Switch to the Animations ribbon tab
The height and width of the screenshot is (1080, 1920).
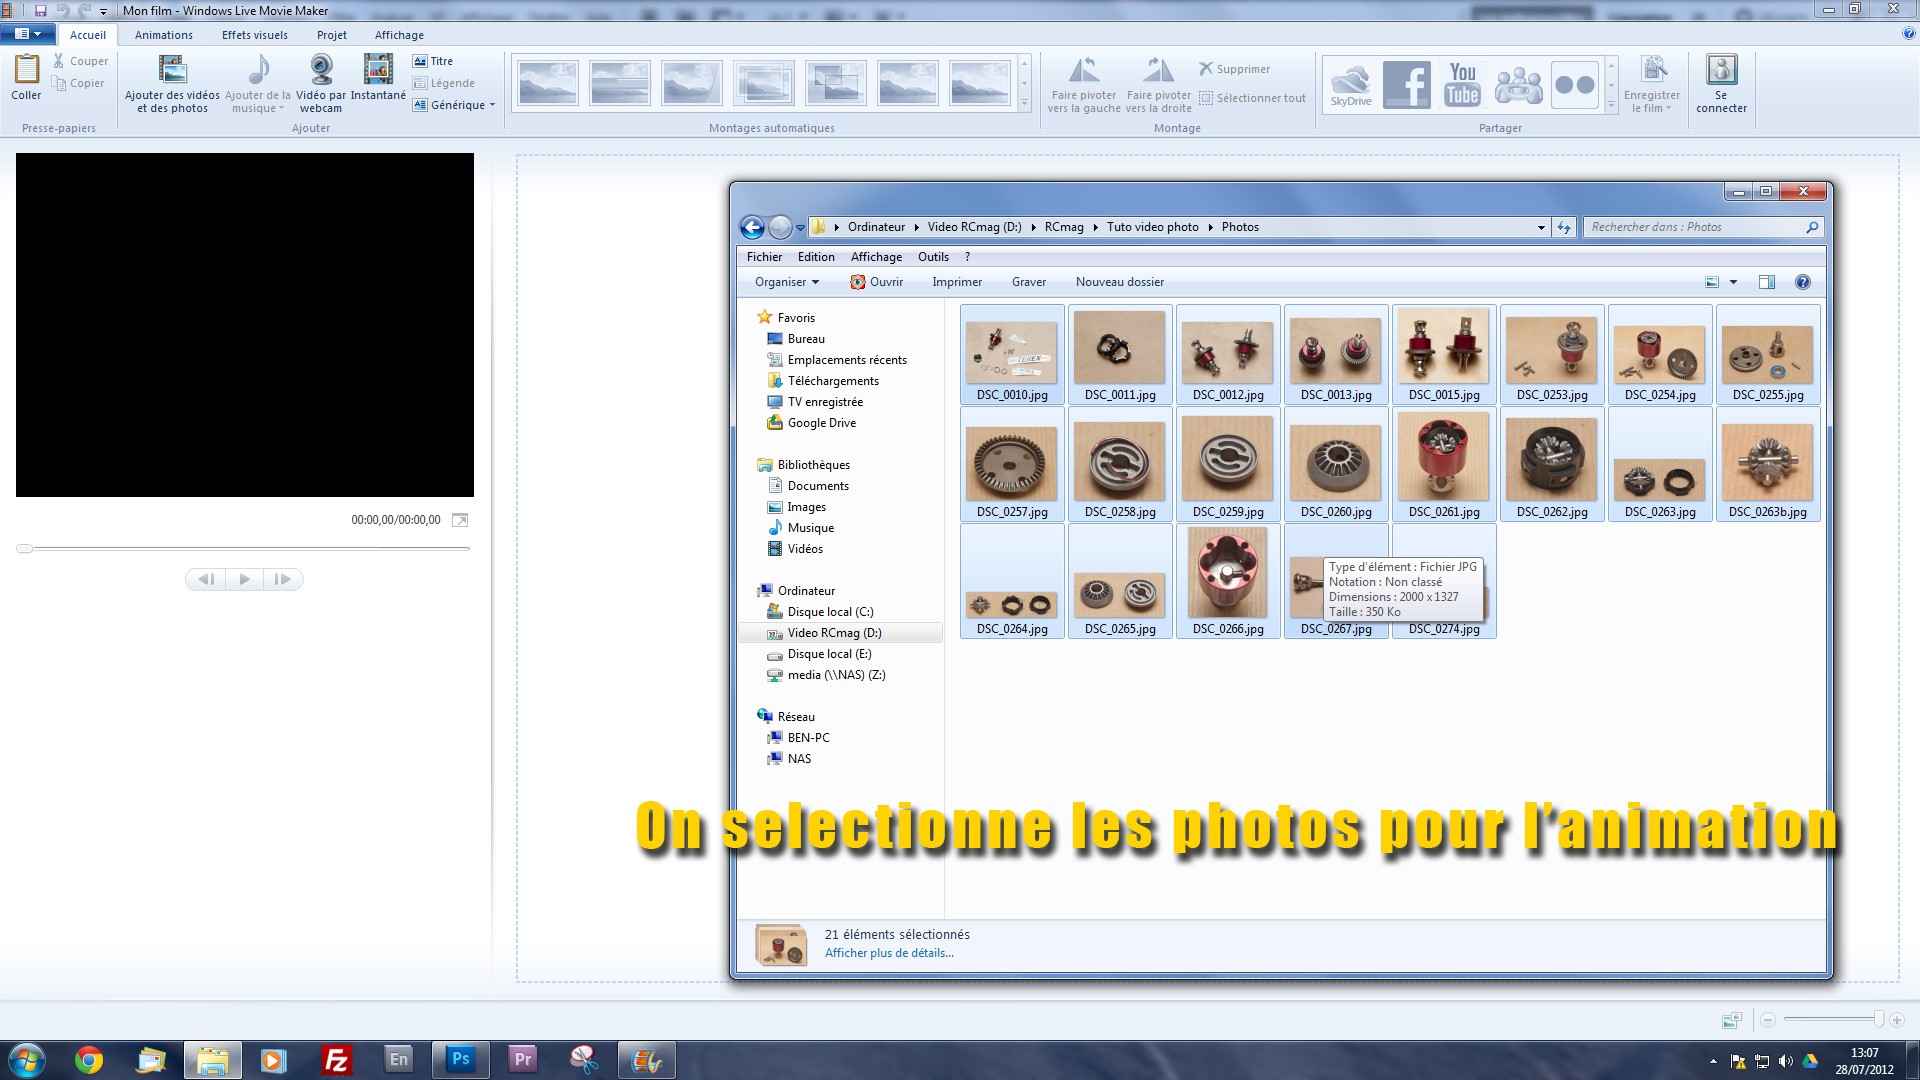click(164, 35)
